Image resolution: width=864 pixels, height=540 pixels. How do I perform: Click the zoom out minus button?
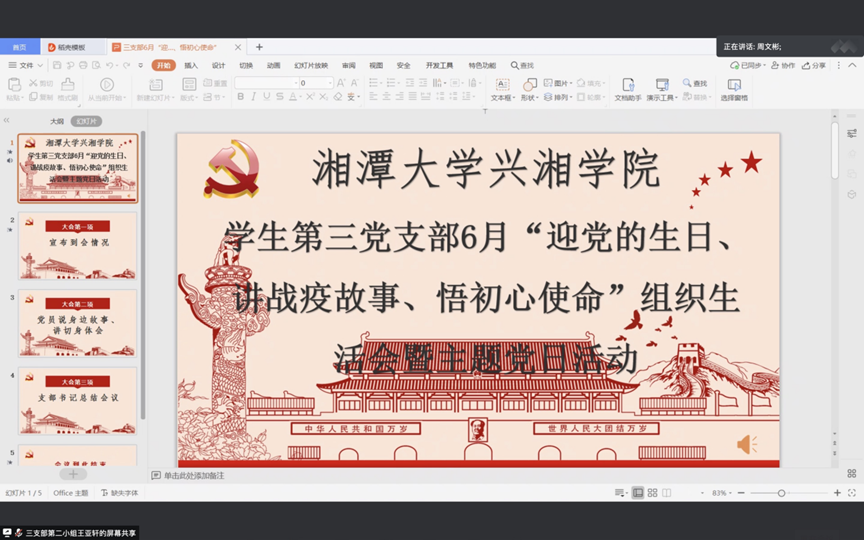coord(741,493)
